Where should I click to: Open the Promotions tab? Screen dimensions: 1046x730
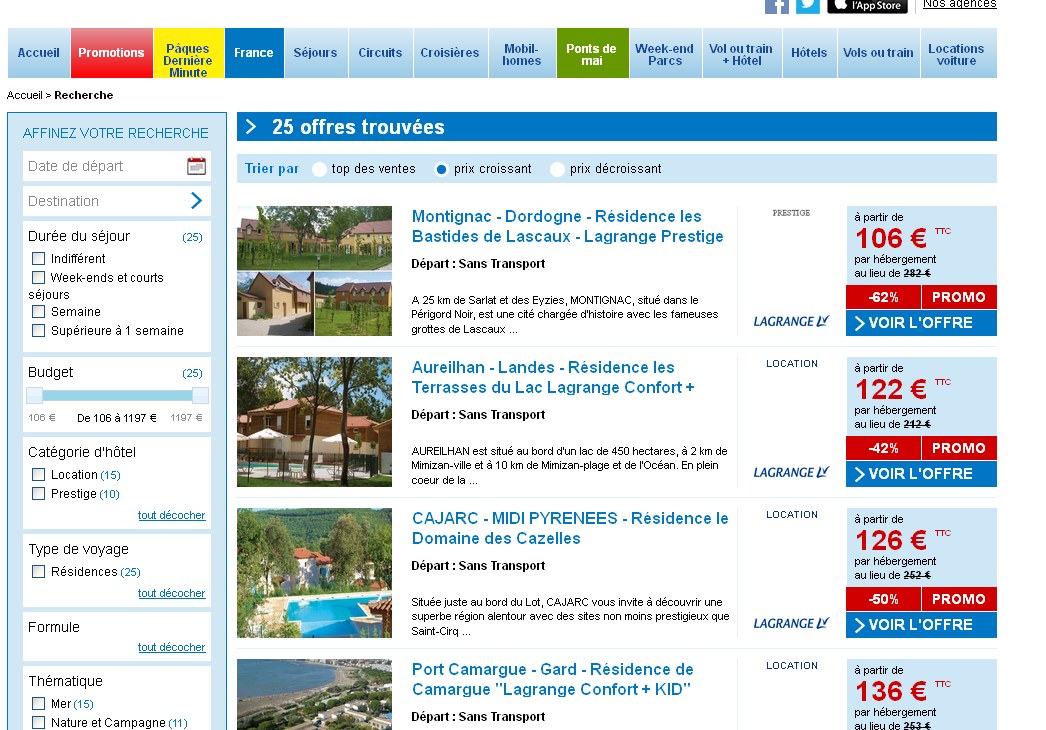[x=111, y=53]
